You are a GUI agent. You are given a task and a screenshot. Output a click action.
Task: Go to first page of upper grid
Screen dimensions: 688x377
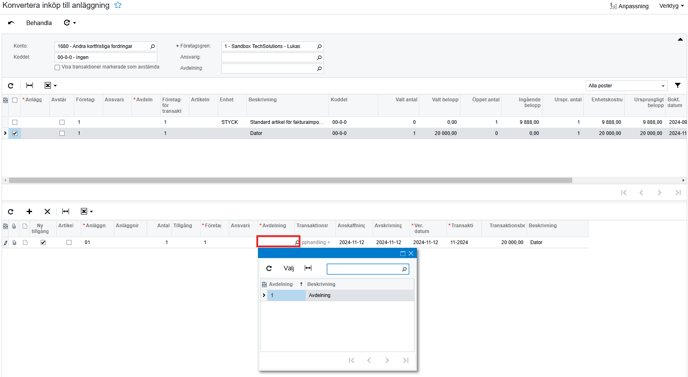click(x=624, y=193)
